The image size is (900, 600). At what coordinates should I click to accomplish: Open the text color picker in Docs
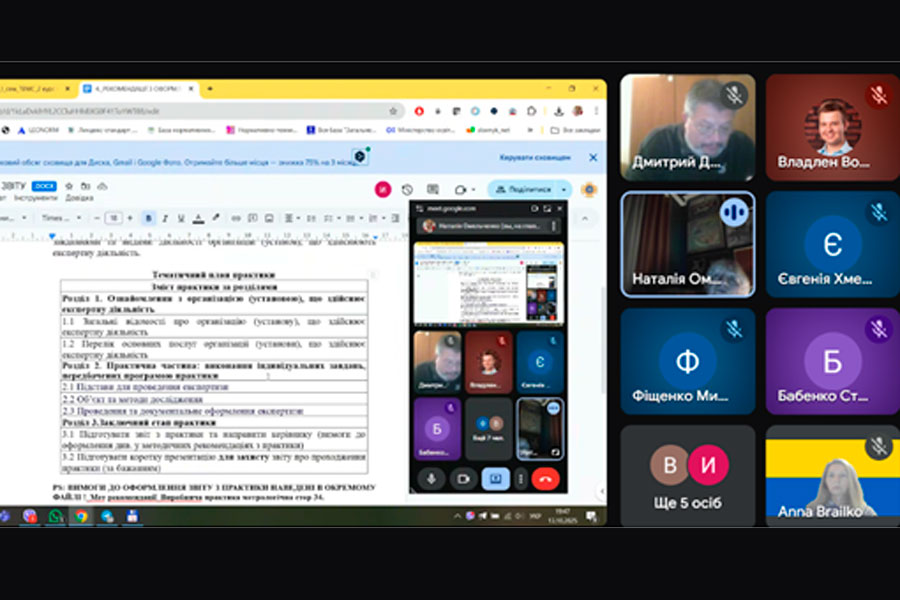tap(198, 218)
